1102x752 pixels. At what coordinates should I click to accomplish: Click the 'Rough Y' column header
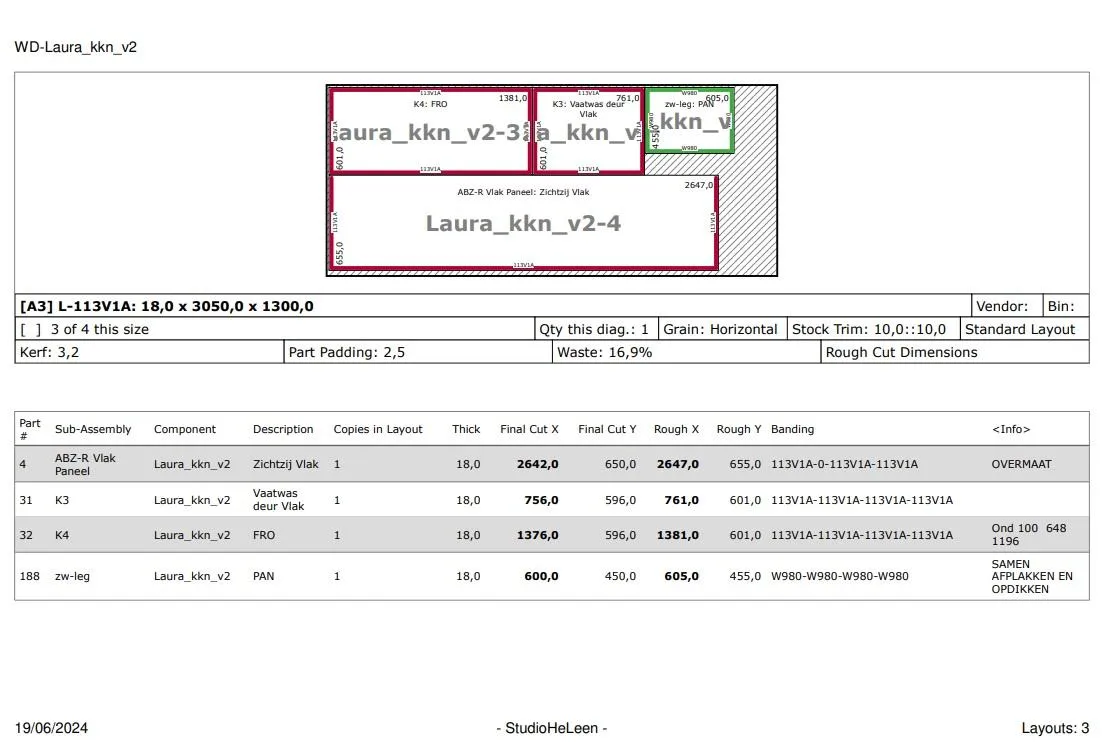[x=739, y=429]
